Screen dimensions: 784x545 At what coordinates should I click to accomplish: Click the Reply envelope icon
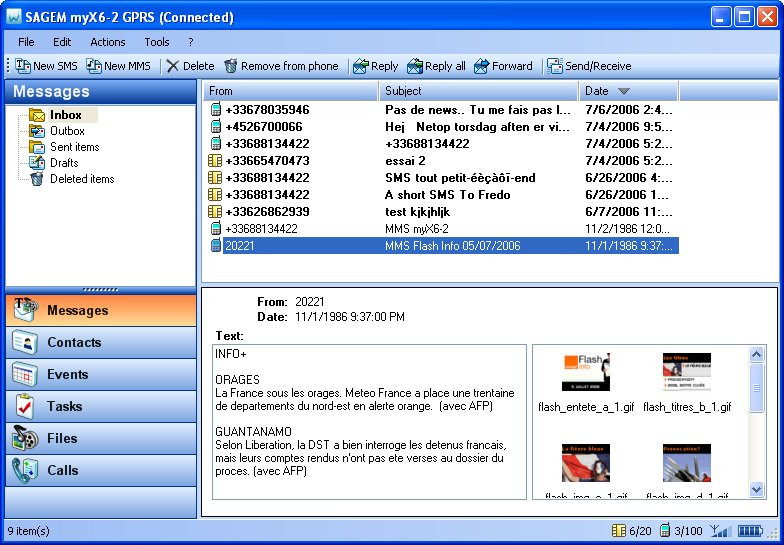coord(361,66)
